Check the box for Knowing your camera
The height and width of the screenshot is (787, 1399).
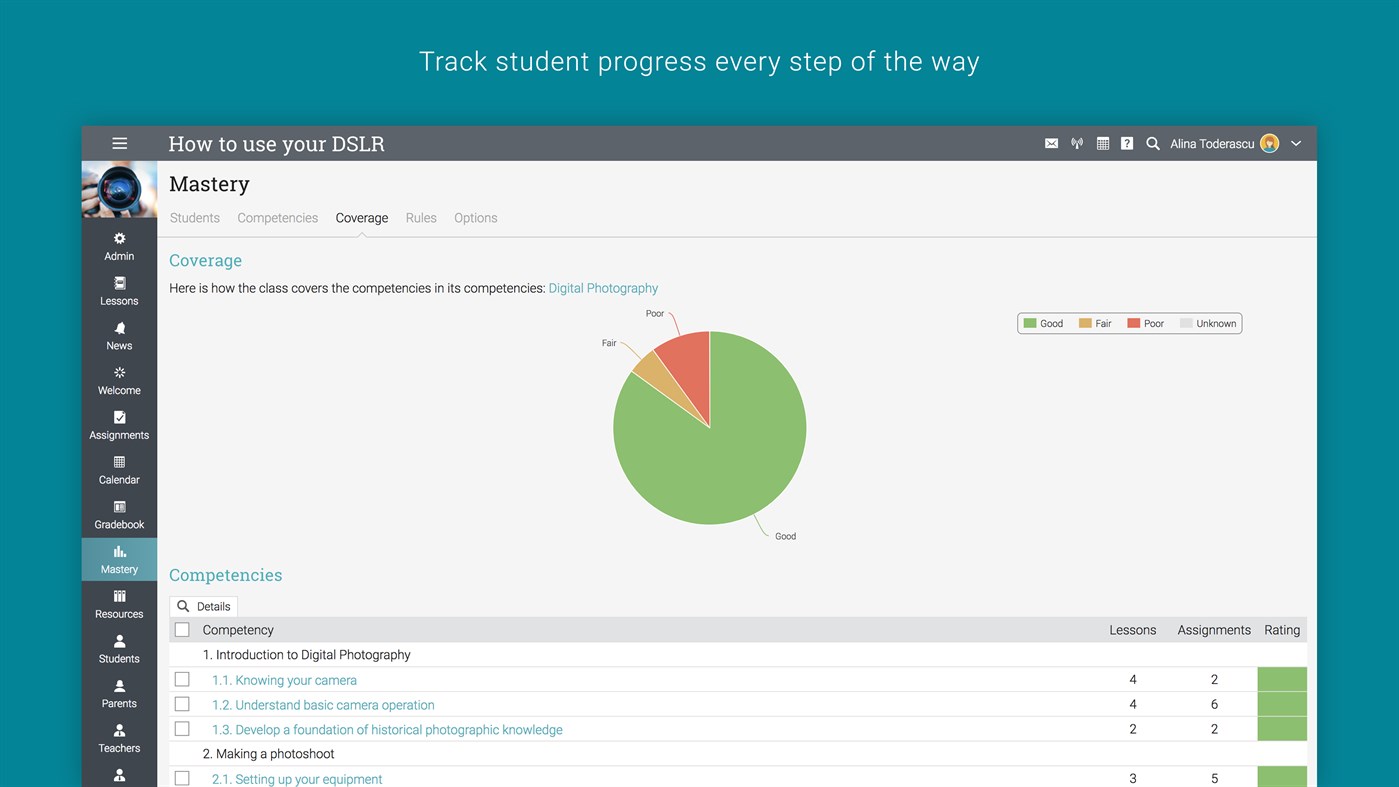[x=182, y=679]
